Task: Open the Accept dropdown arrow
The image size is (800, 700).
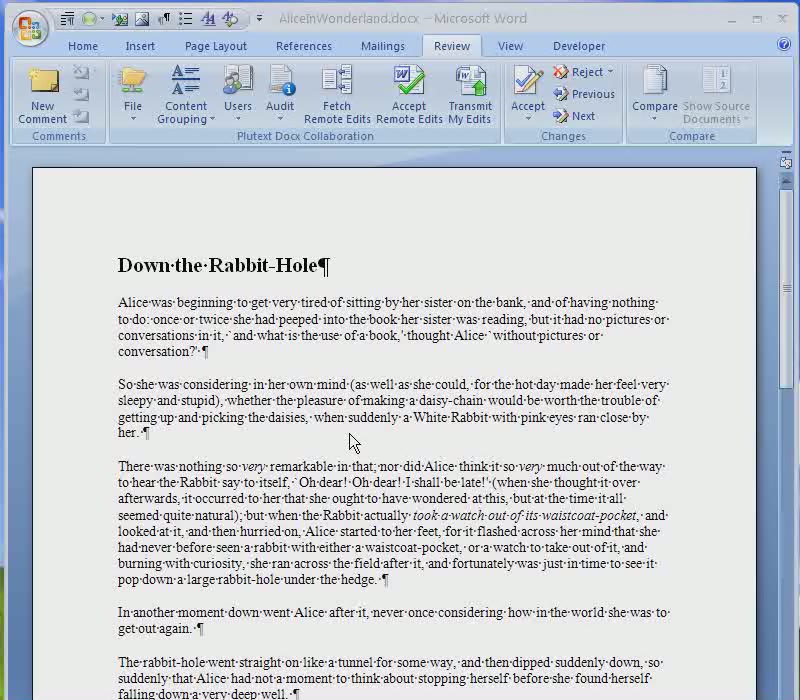Action: (x=528, y=118)
